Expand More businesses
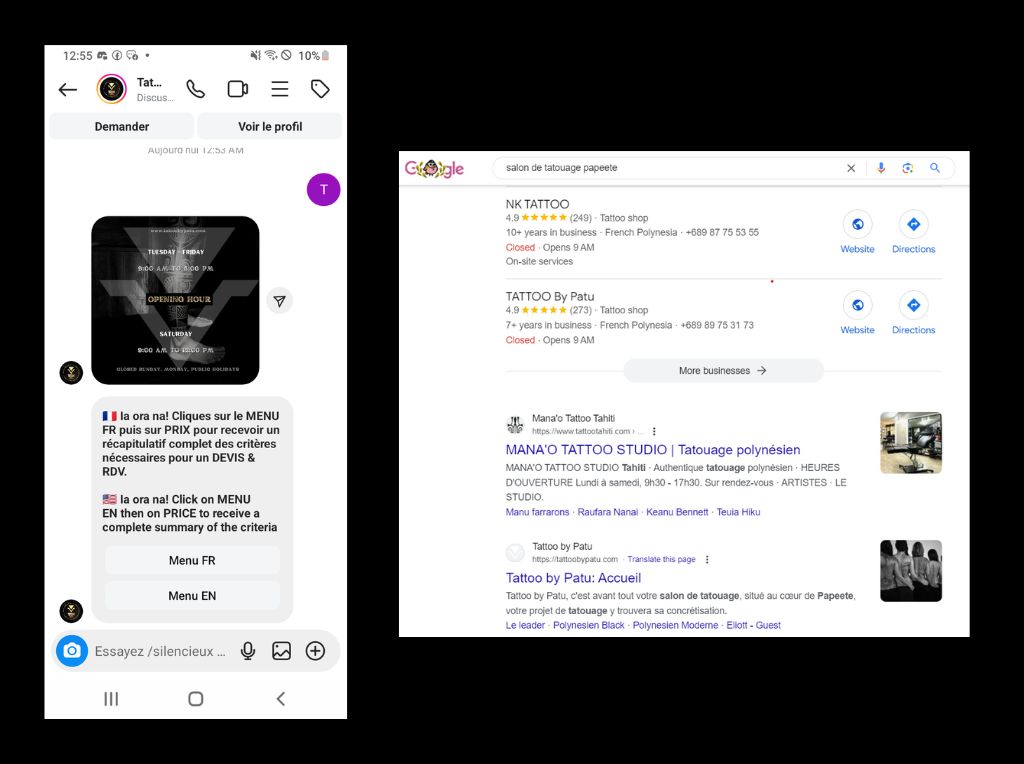 (x=723, y=370)
